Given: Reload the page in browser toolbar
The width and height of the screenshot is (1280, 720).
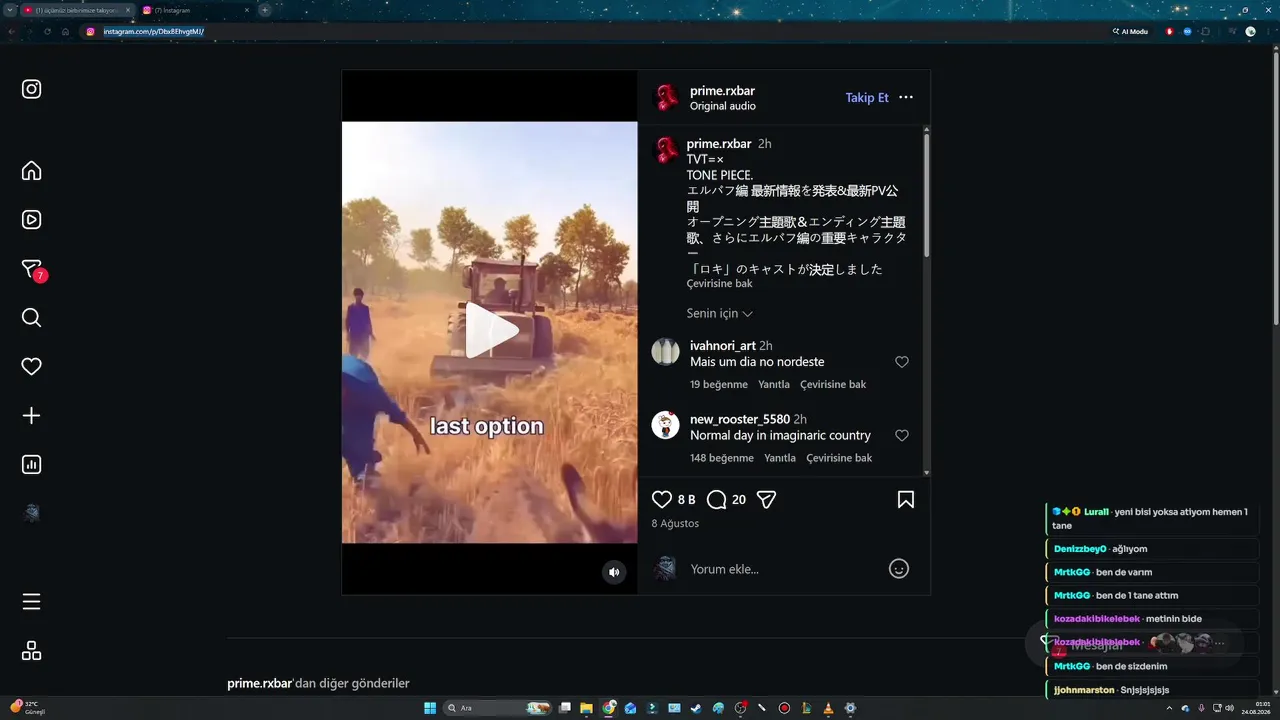Looking at the screenshot, I should pyautogui.click(x=47, y=31).
